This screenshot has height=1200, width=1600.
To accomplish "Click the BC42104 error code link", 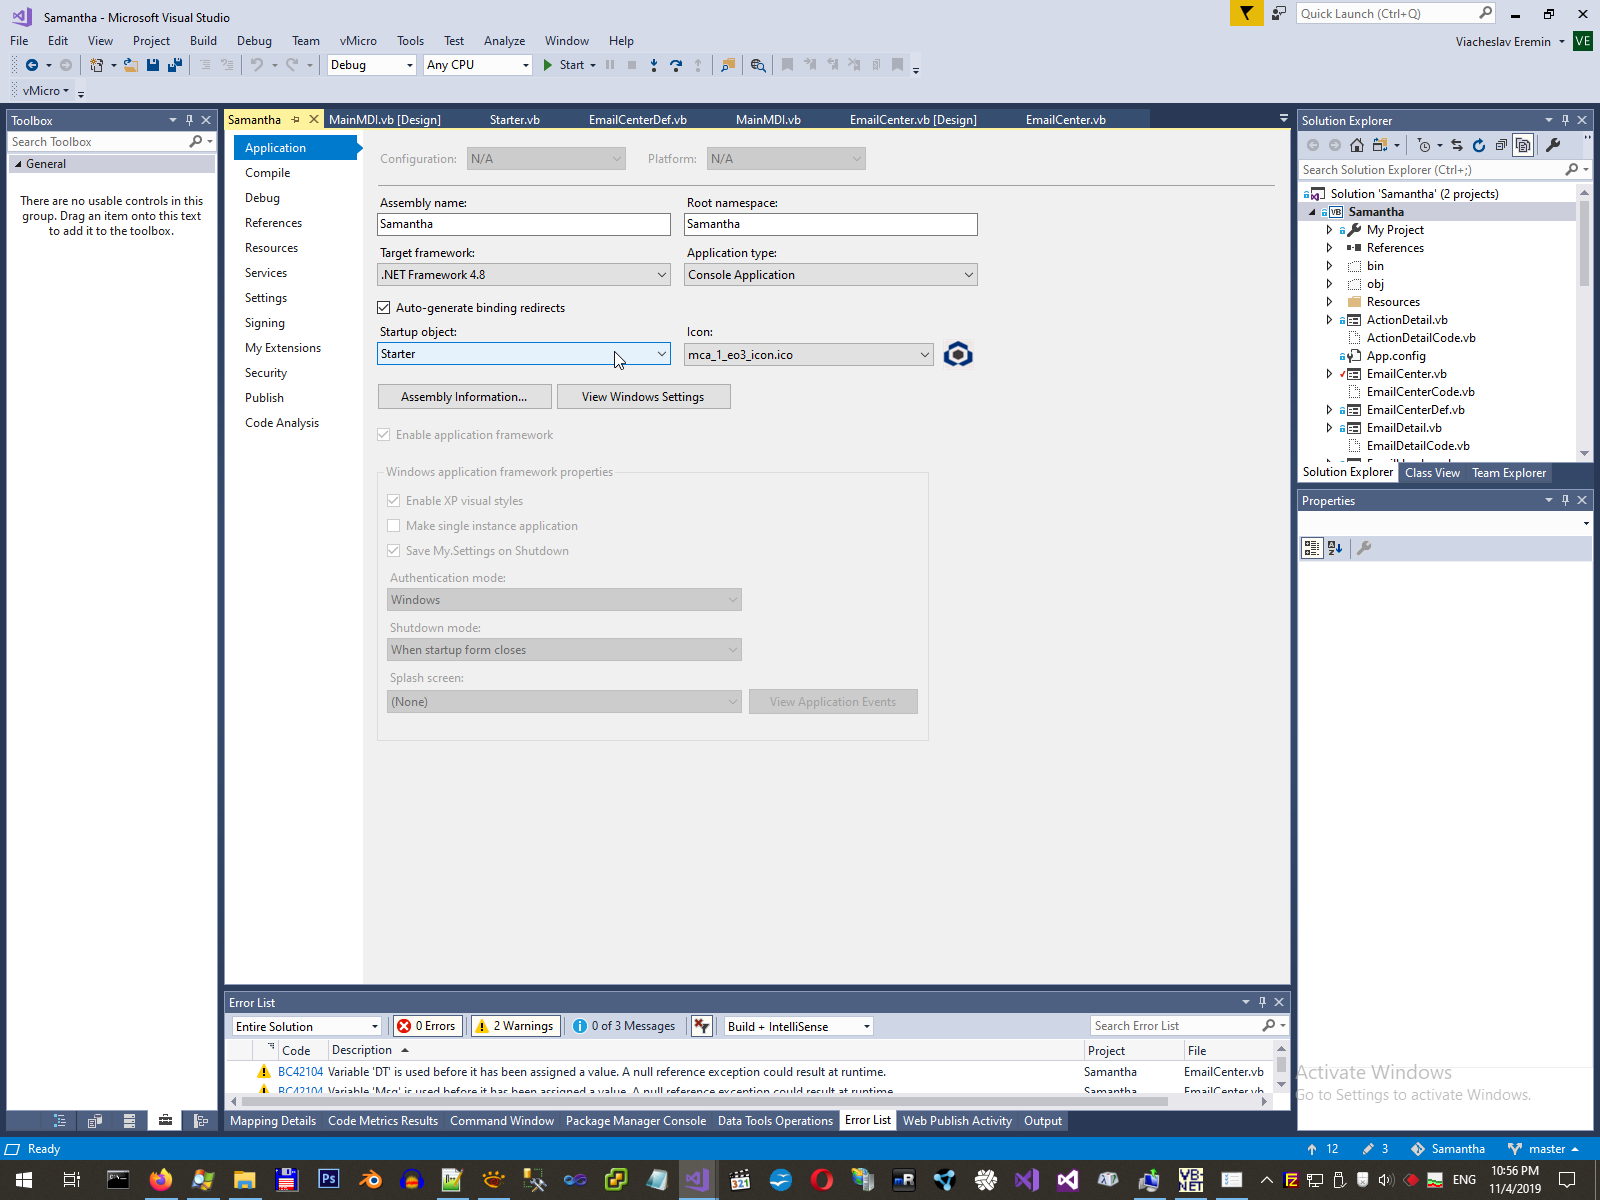I will click(300, 1072).
